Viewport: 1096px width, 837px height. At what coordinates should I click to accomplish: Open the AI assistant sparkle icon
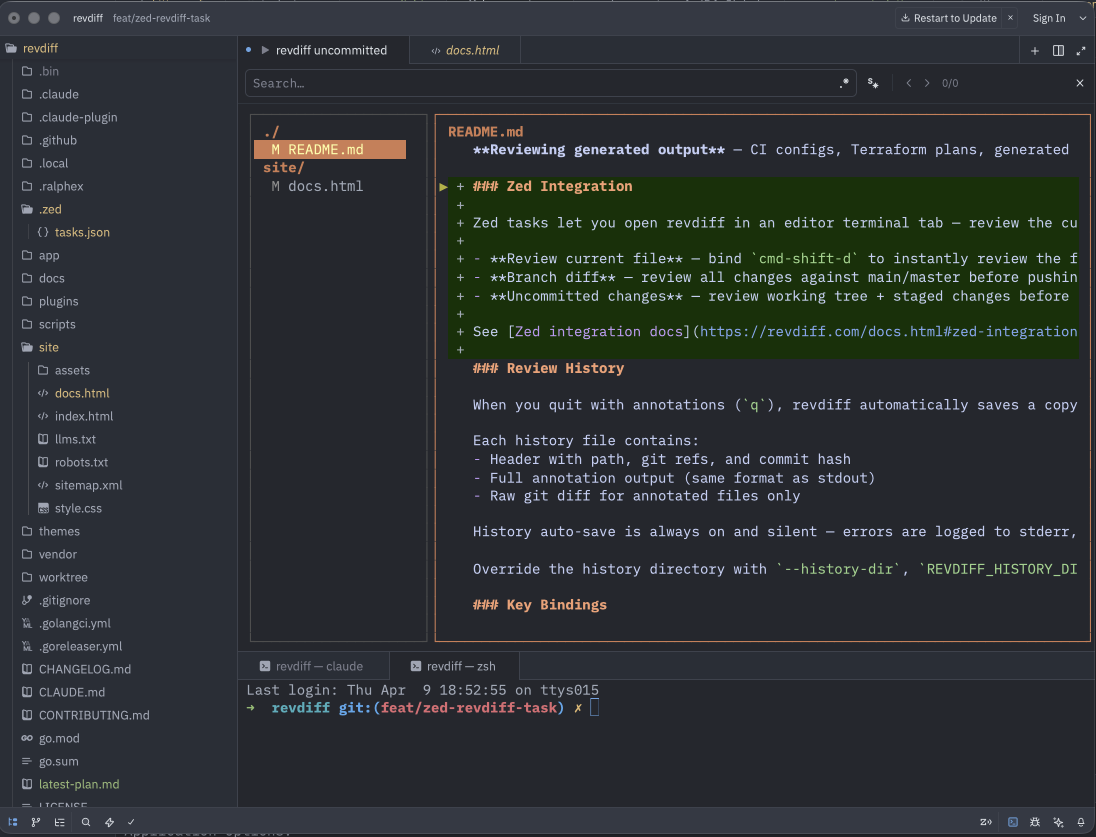(x=1058, y=822)
